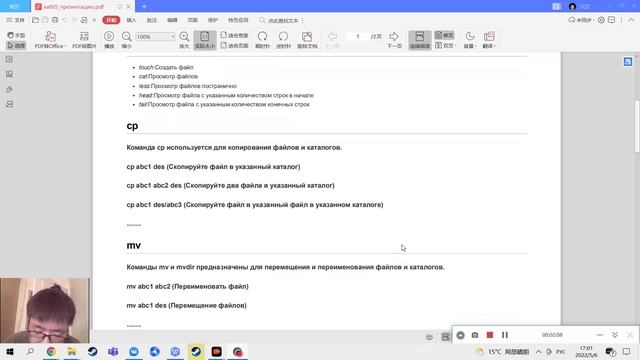
Task: Fit page to width
Action: point(235,36)
